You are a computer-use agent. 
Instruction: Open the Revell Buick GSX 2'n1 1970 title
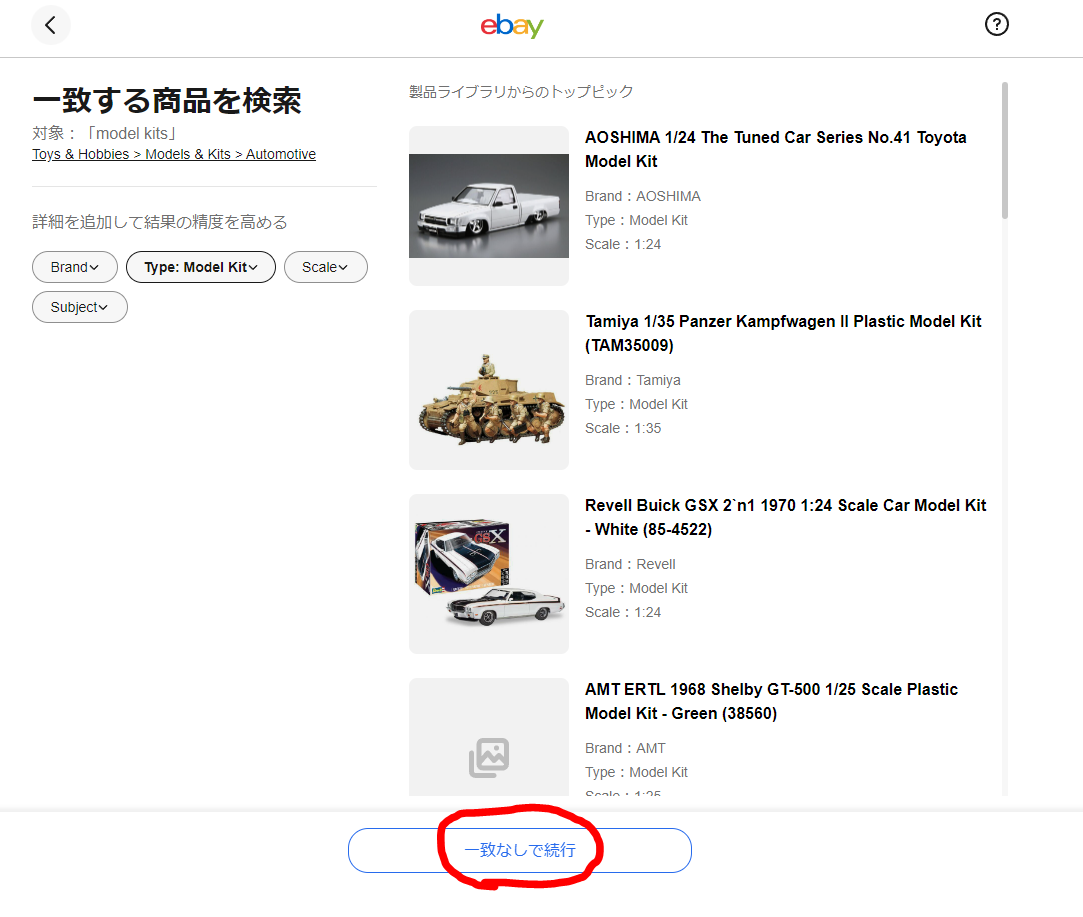[786, 517]
